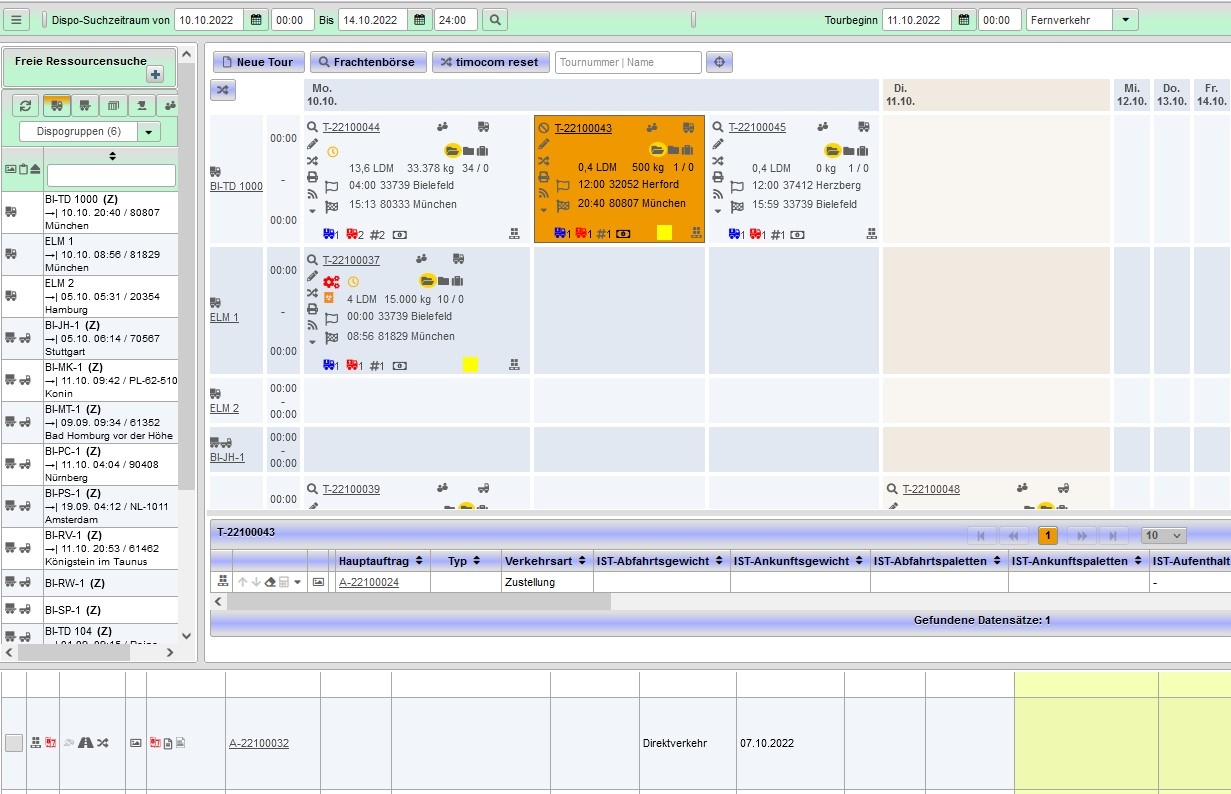1231x794 pixels.
Task: Open the yellow folder icon of tour T-22100044
Action: coord(452,151)
